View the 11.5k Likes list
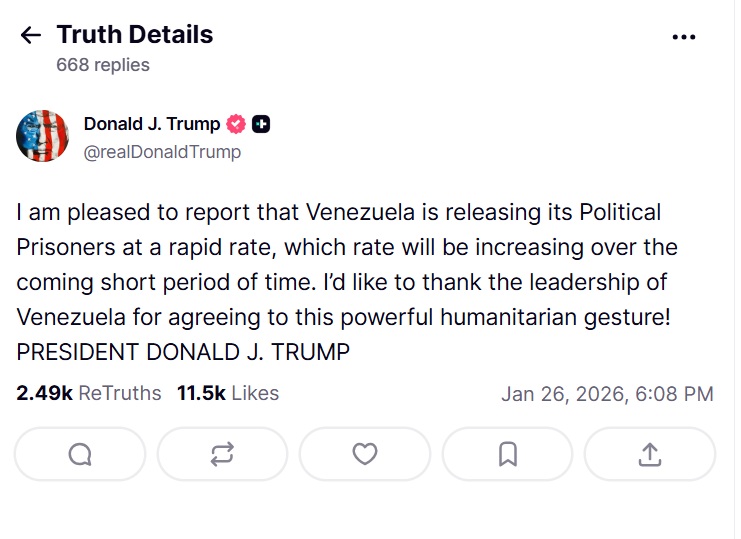The height and width of the screenshot is (539, 741). (228, 393)
